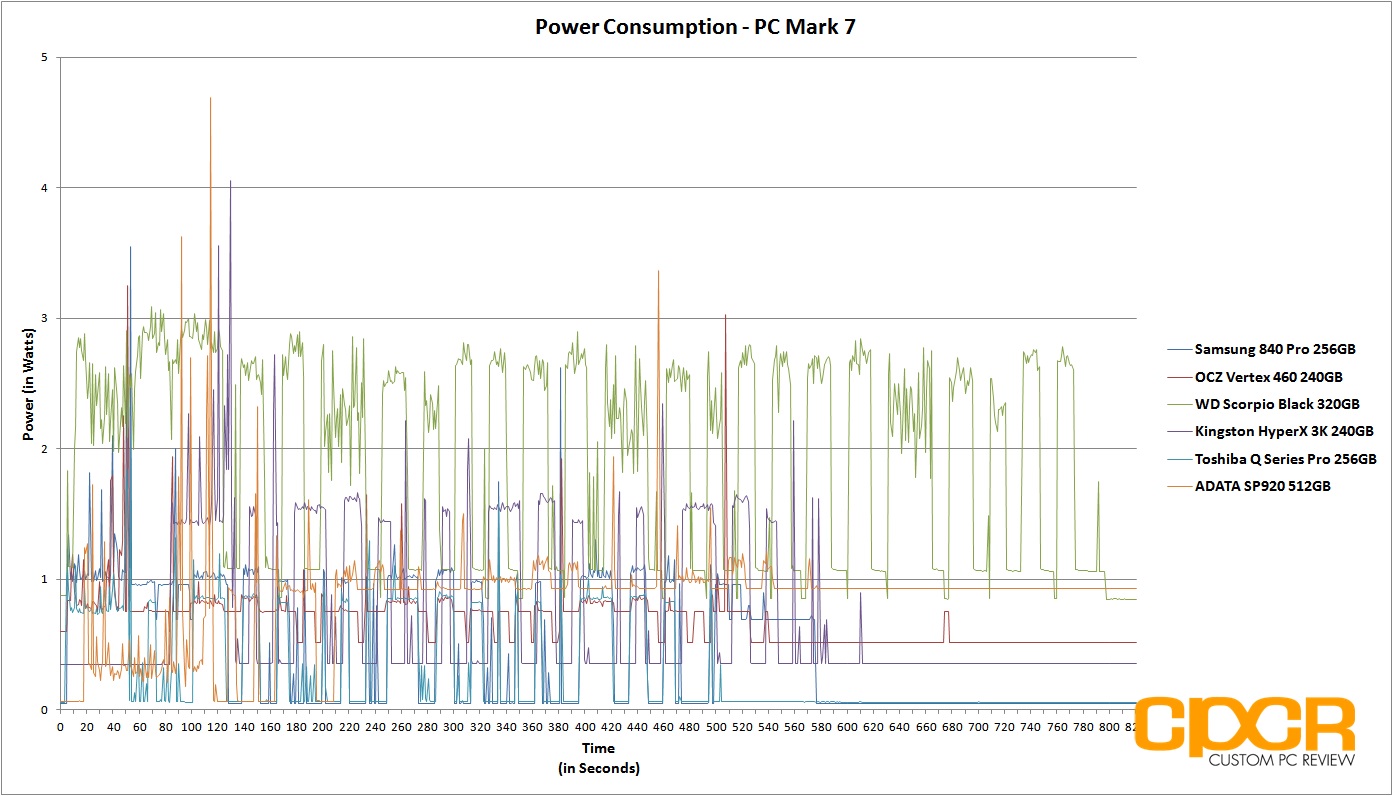
Task: Select the Samsung 840 Pro 256GB legend entry
Action: click(1275, 349)
